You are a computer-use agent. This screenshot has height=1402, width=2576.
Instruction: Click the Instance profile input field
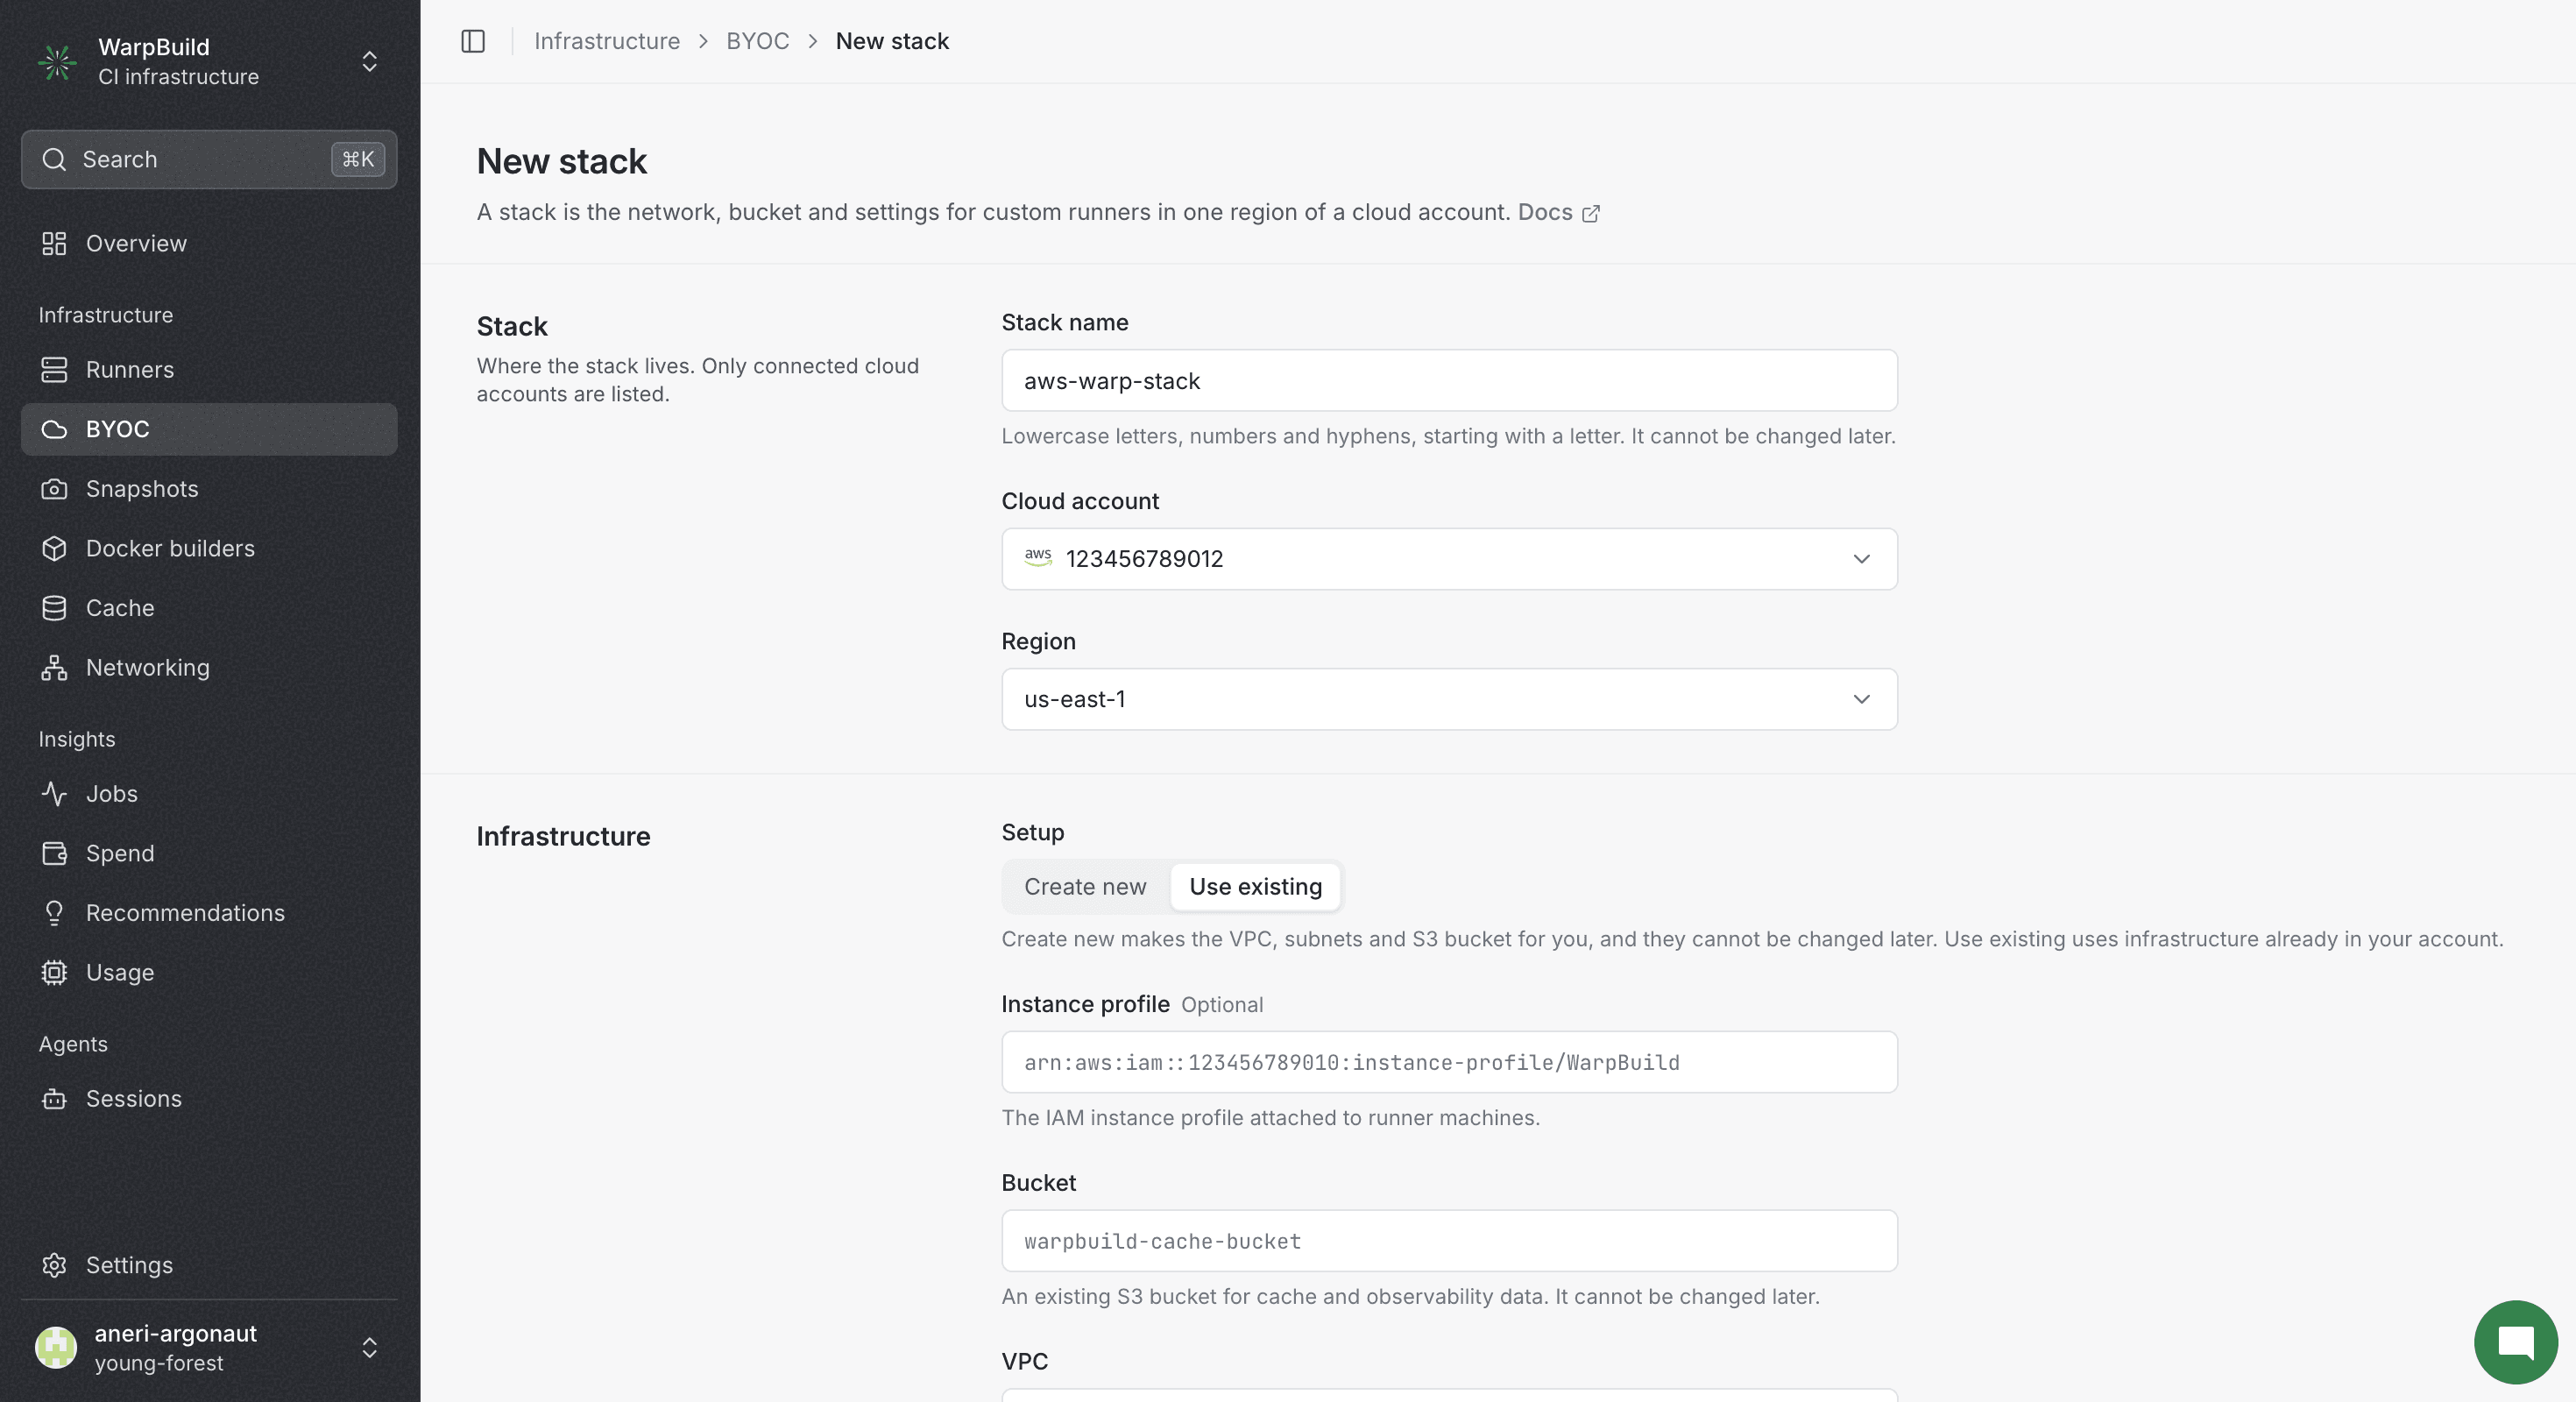[1449, 1062]
